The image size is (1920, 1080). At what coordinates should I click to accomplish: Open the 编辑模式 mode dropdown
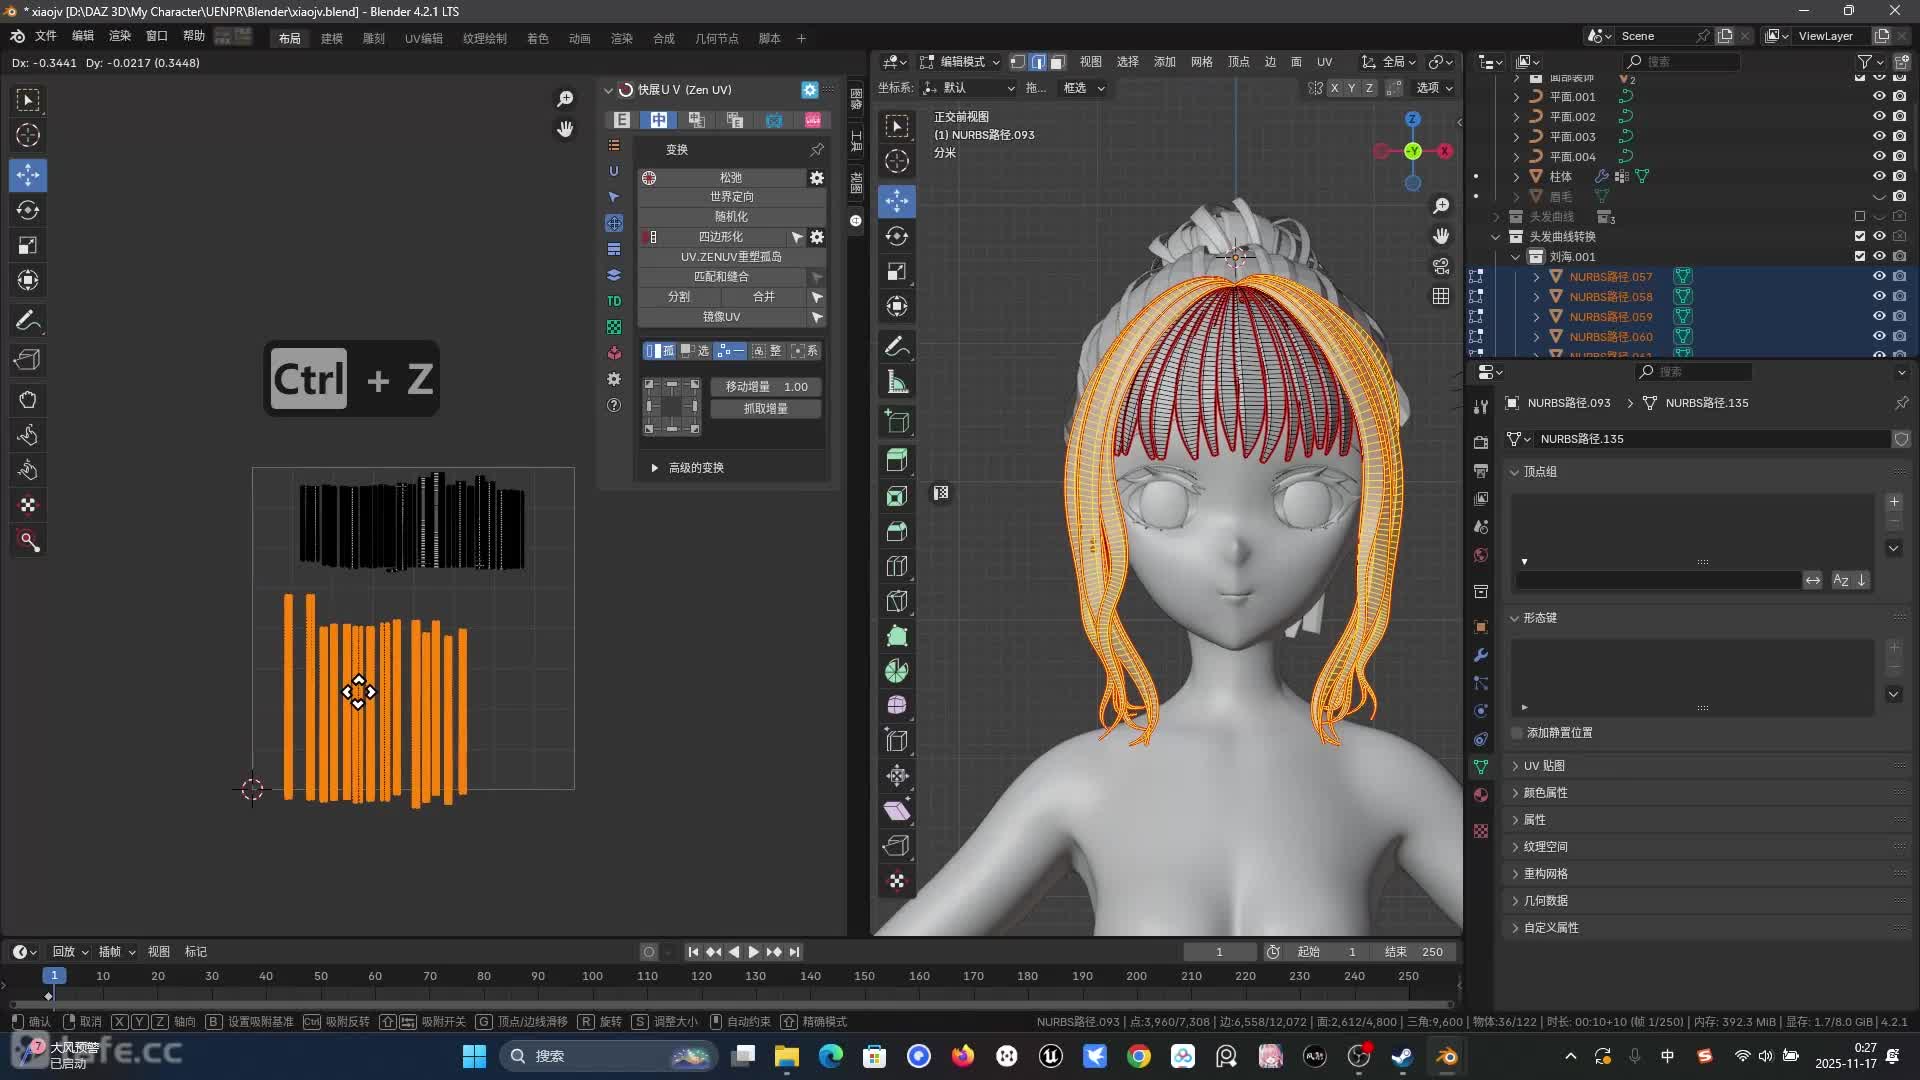click(960, 62)
